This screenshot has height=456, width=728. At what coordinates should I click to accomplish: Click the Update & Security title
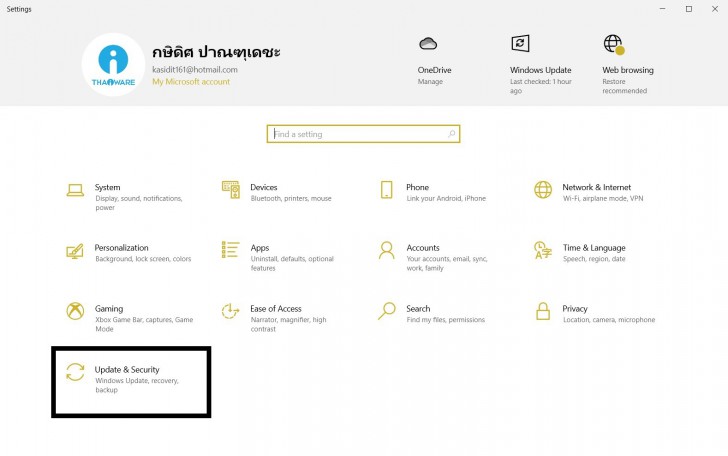pos(127,370)
